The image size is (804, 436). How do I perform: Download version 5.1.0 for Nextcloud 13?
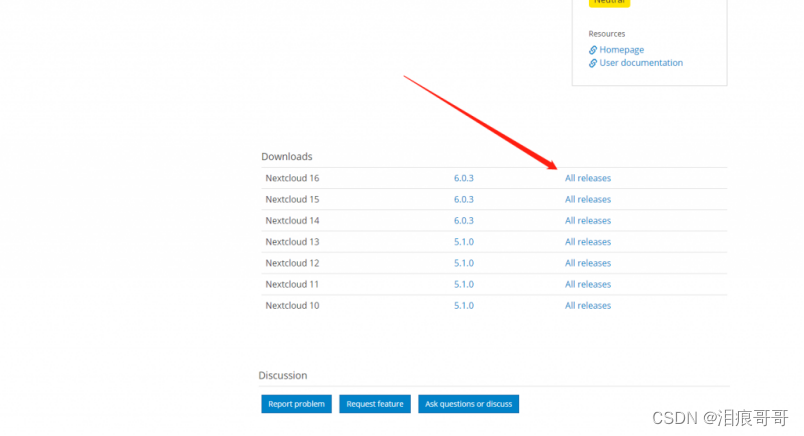point(464,242)
